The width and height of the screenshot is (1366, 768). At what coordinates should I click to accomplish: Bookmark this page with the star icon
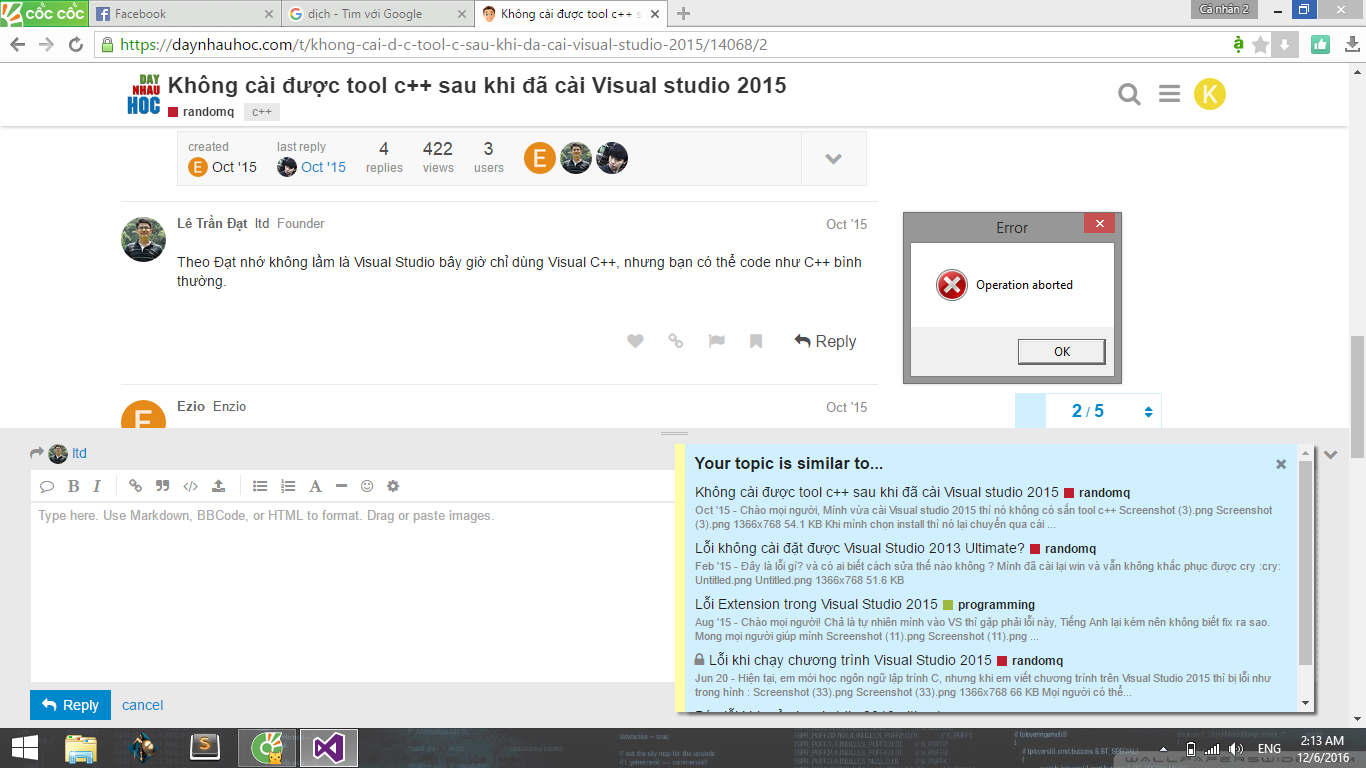(1260, 44)
